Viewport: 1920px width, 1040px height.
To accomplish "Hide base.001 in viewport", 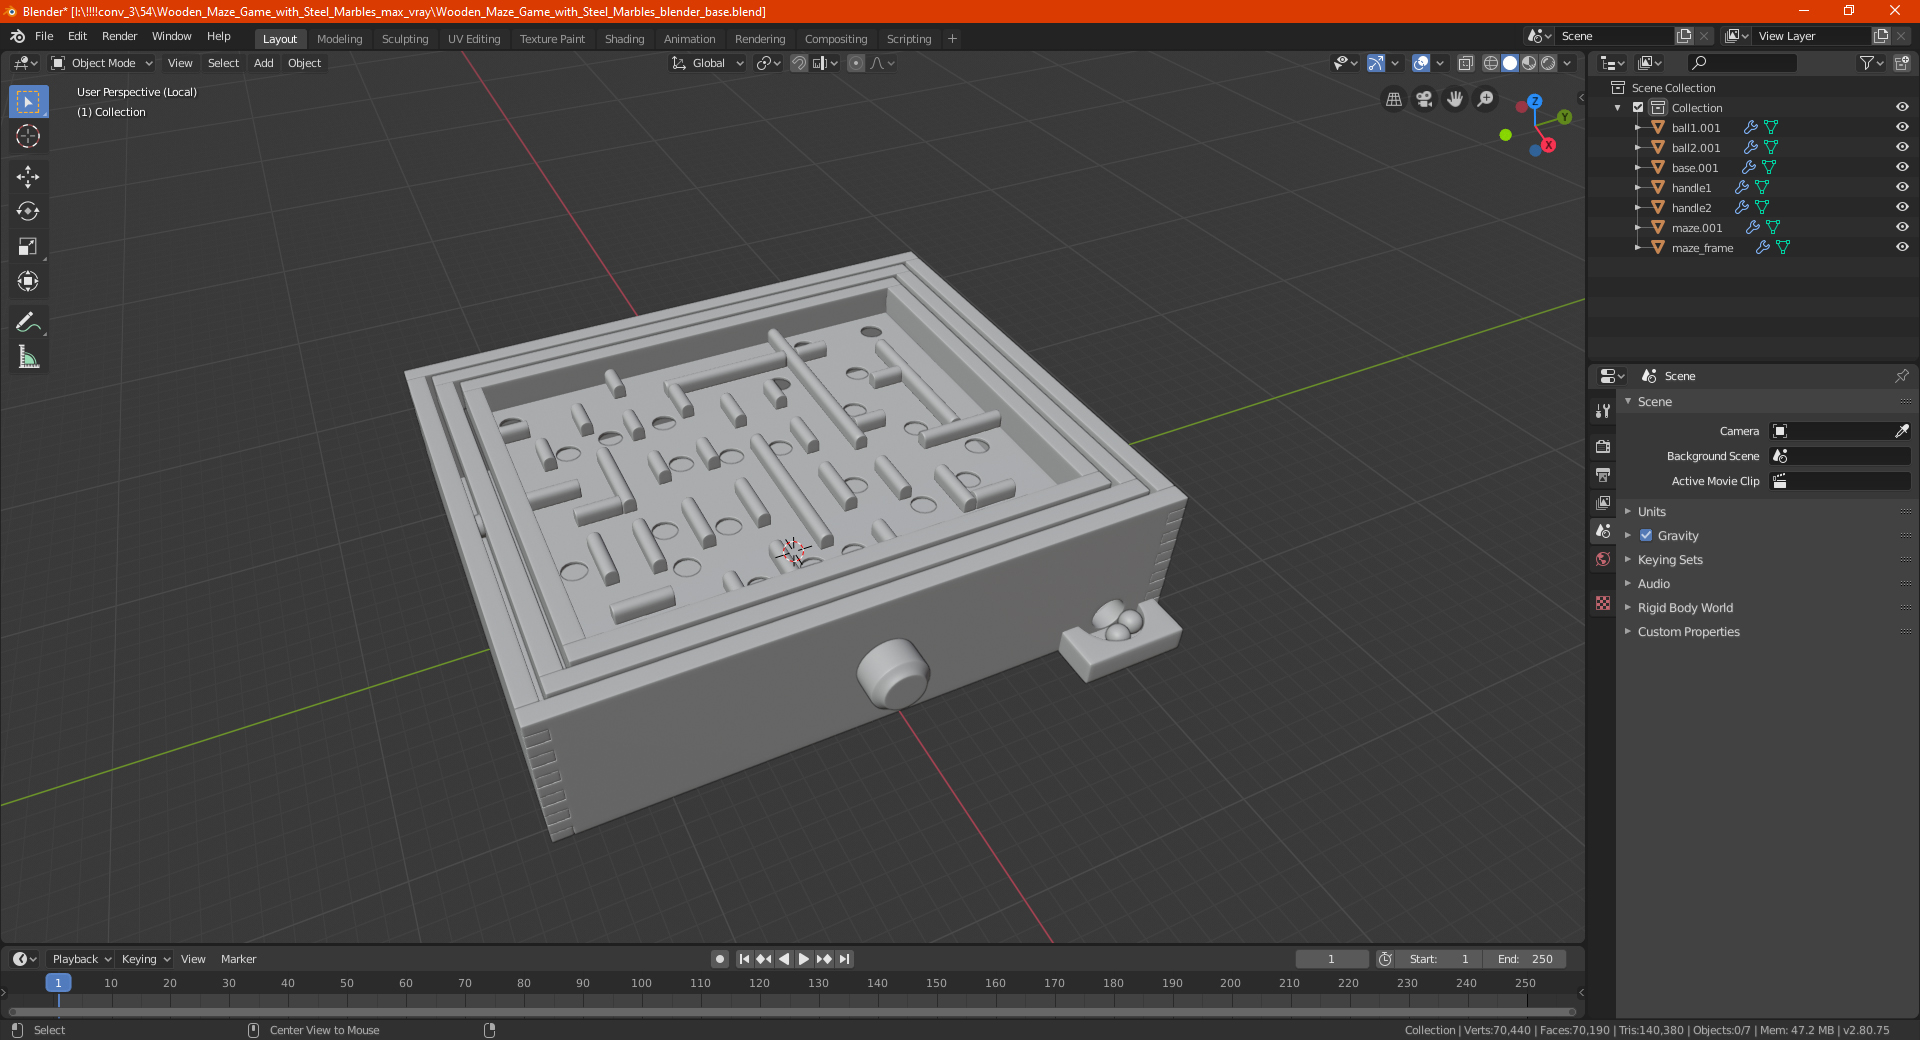I will tap(1902, 167).
